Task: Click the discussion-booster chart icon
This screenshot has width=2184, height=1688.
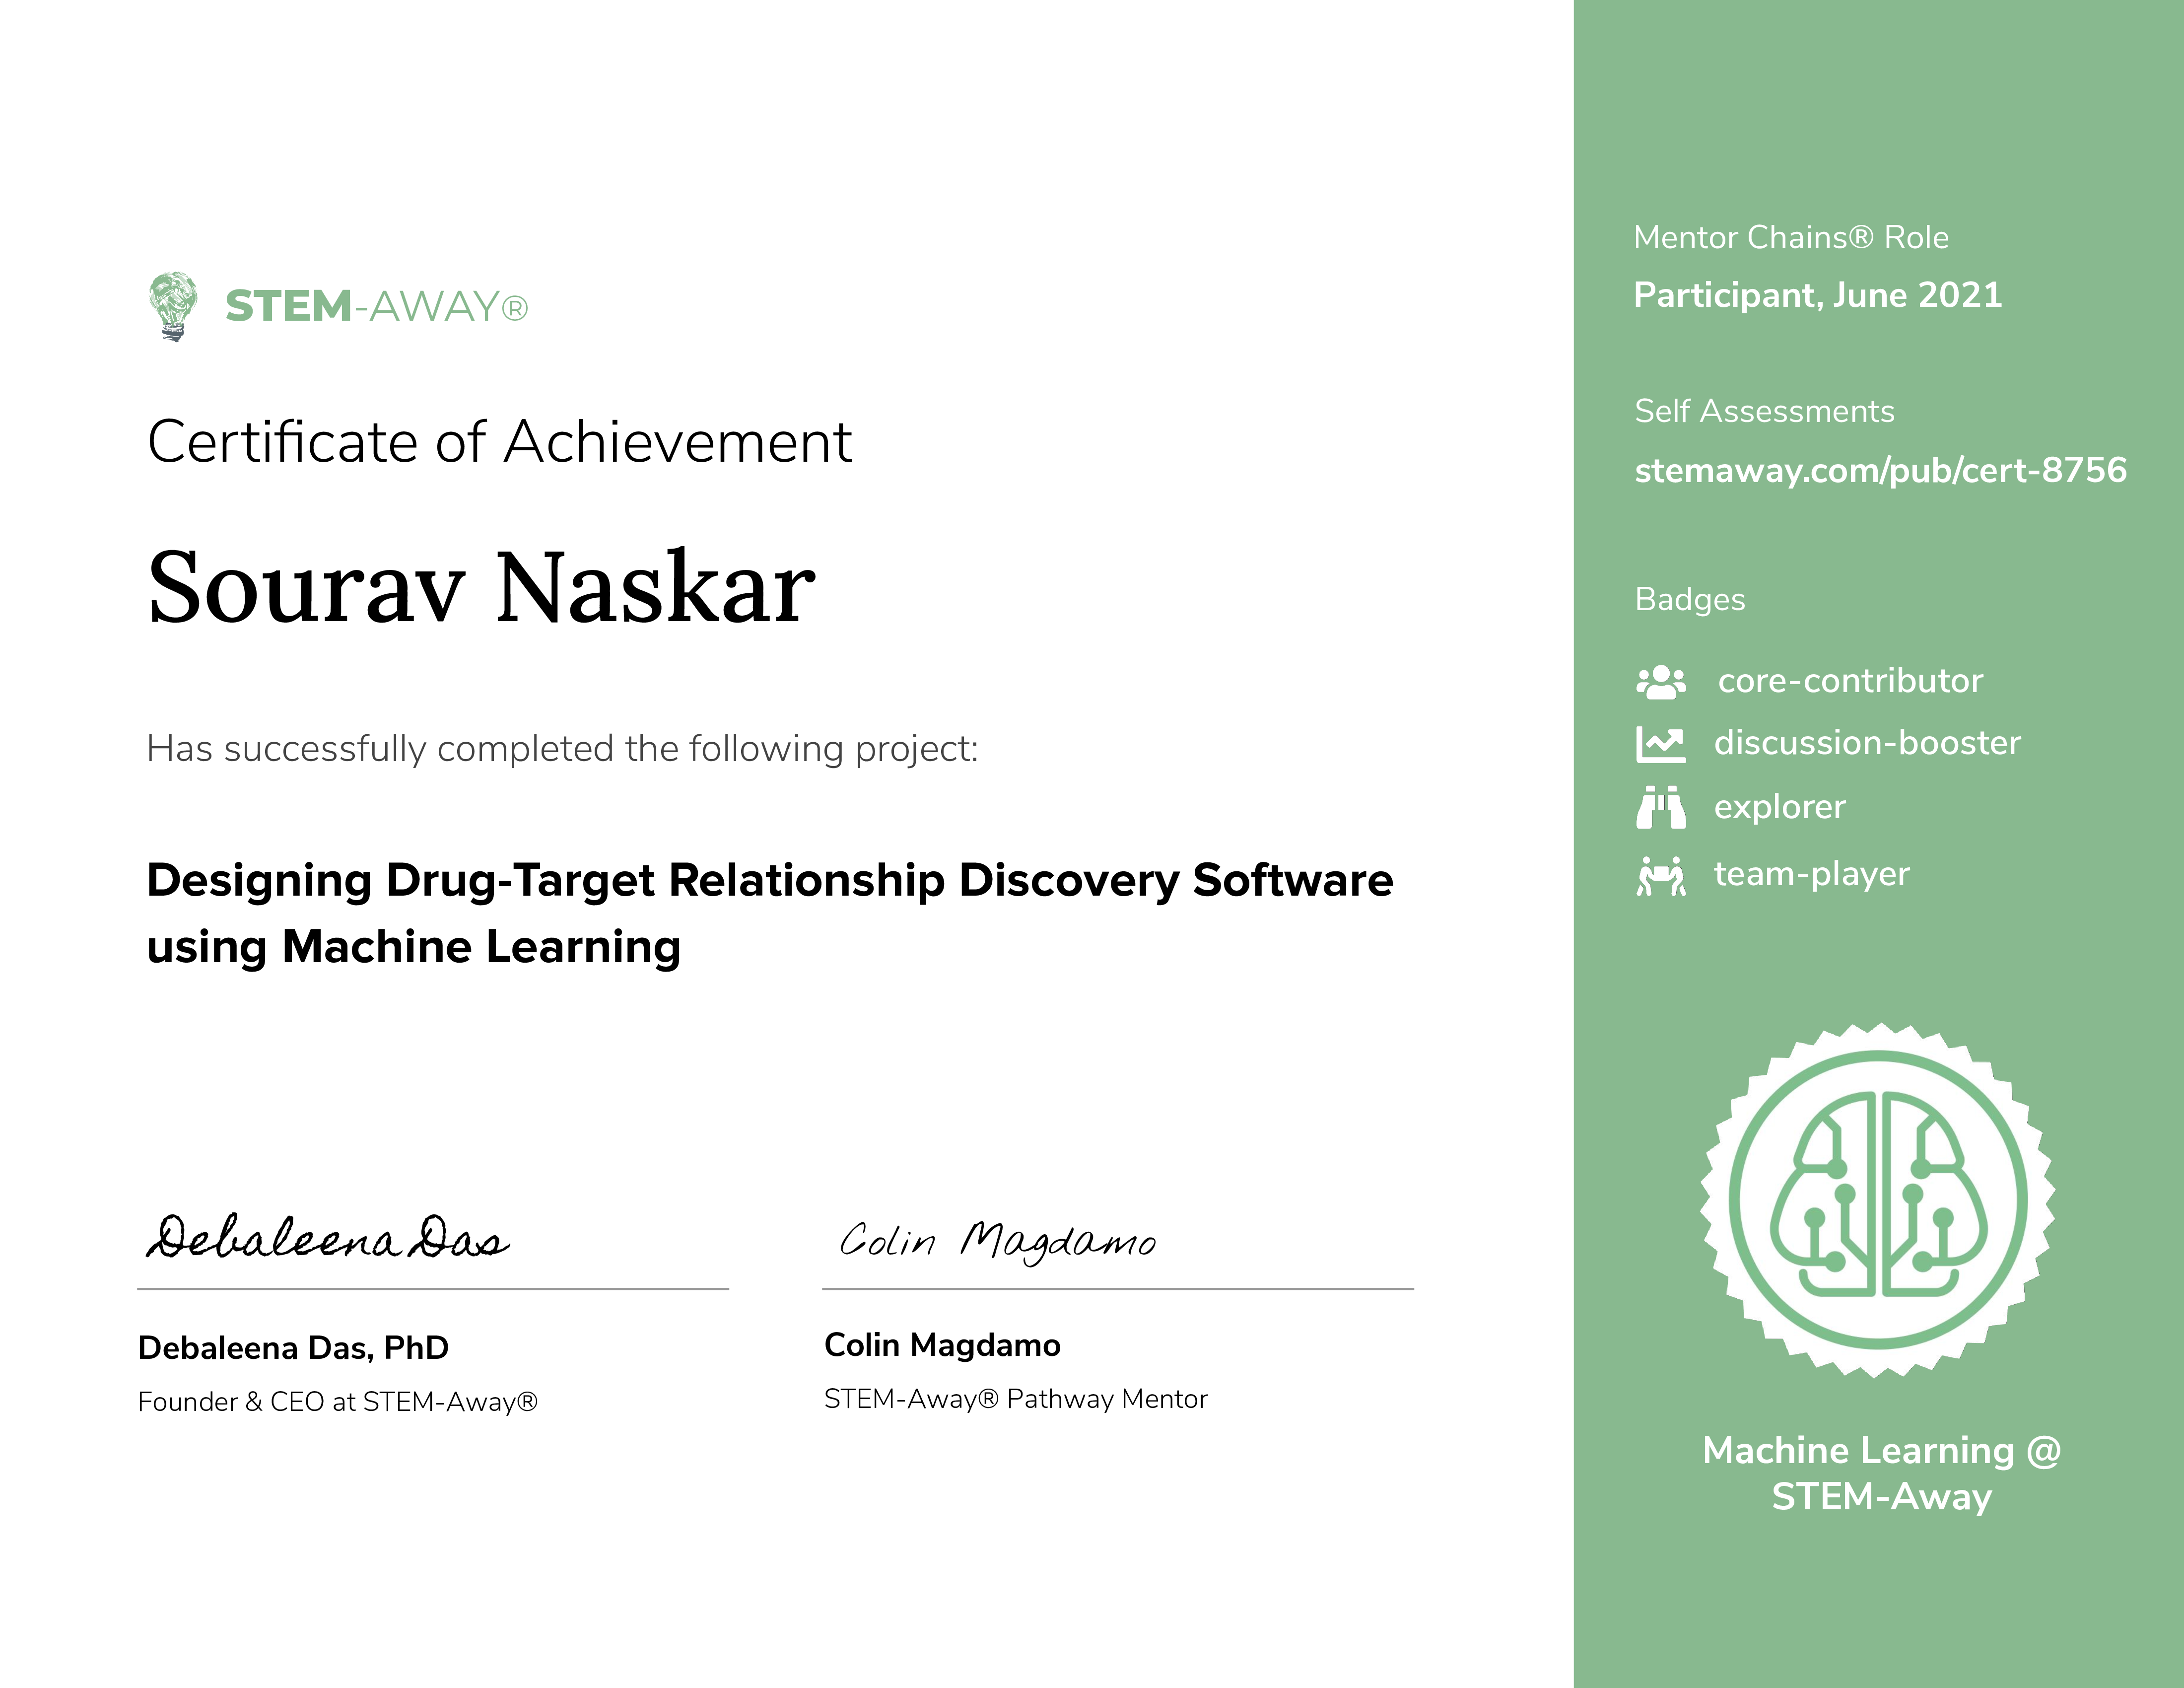Action: [1660, 744]
